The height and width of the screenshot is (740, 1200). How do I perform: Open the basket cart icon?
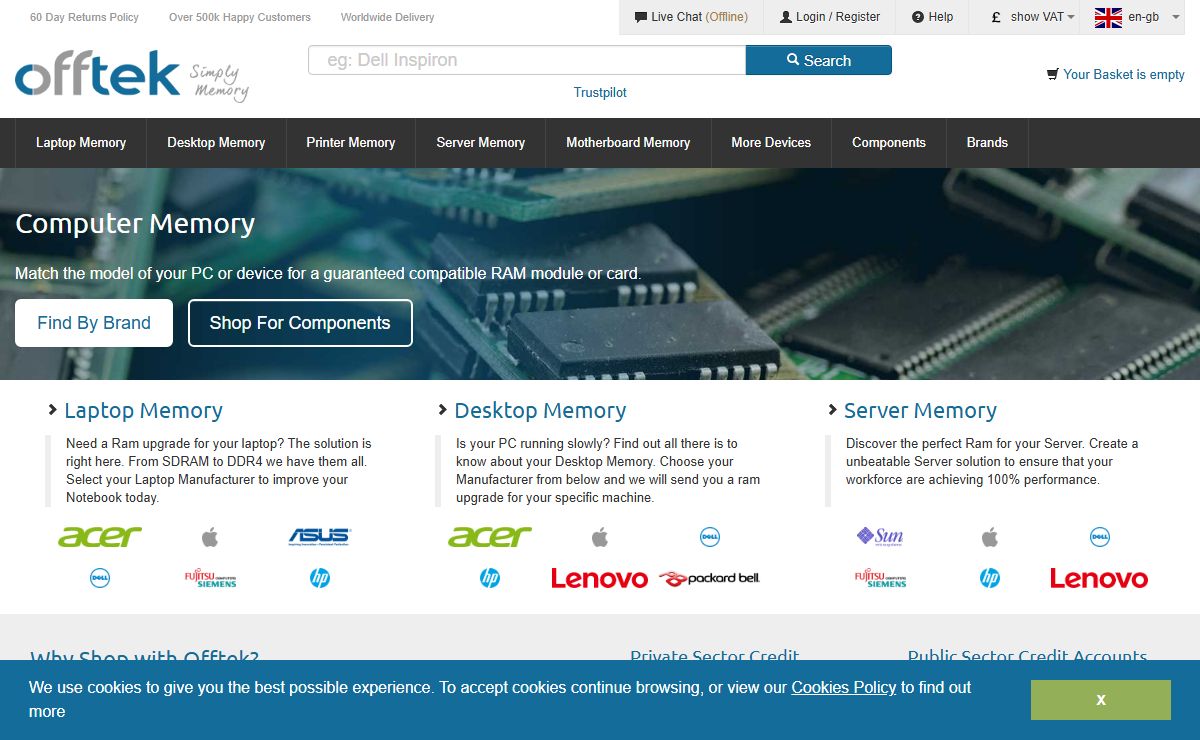click(x=1052, y=74)
